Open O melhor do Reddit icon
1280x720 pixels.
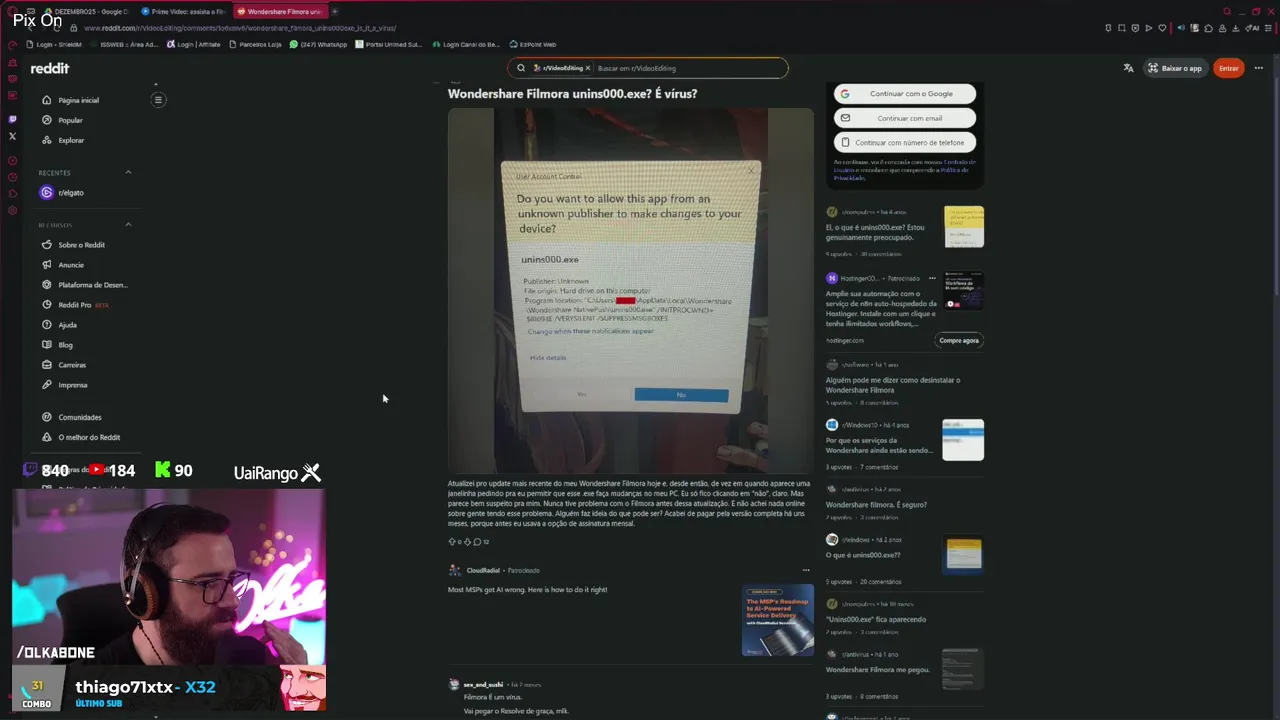(x=47, y=437)
